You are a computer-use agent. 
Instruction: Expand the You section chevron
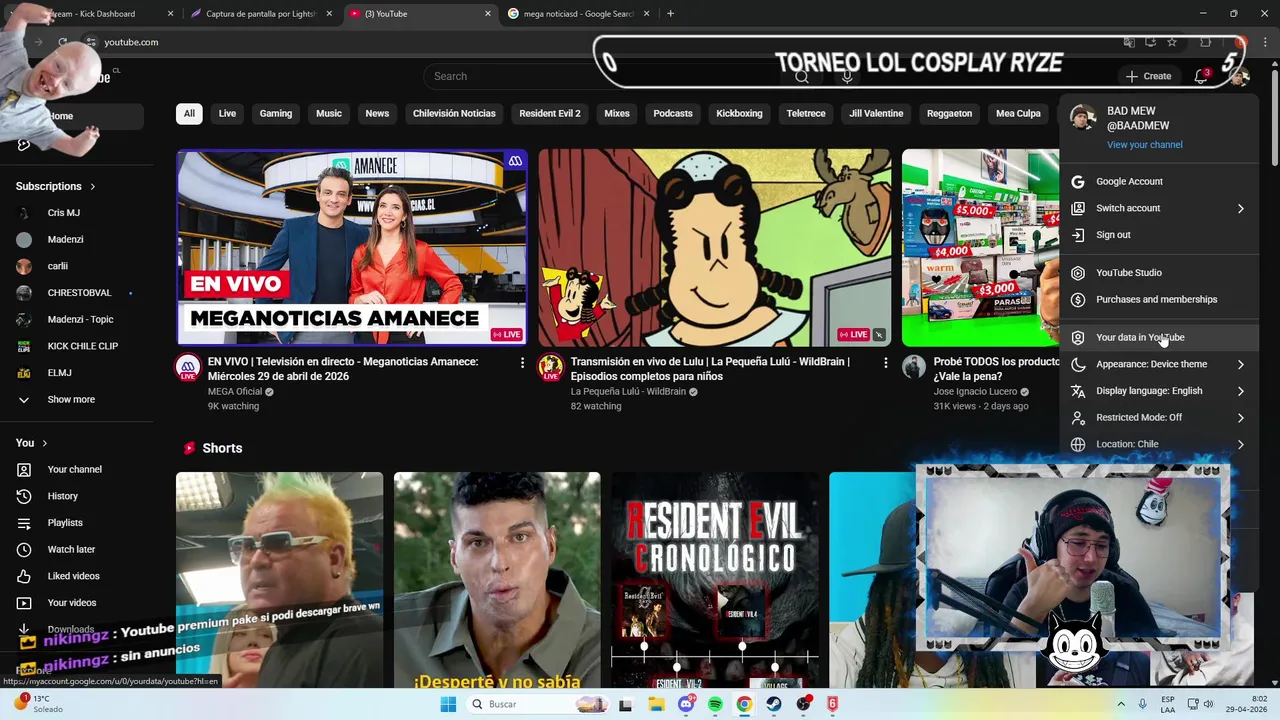click(45, 443)
